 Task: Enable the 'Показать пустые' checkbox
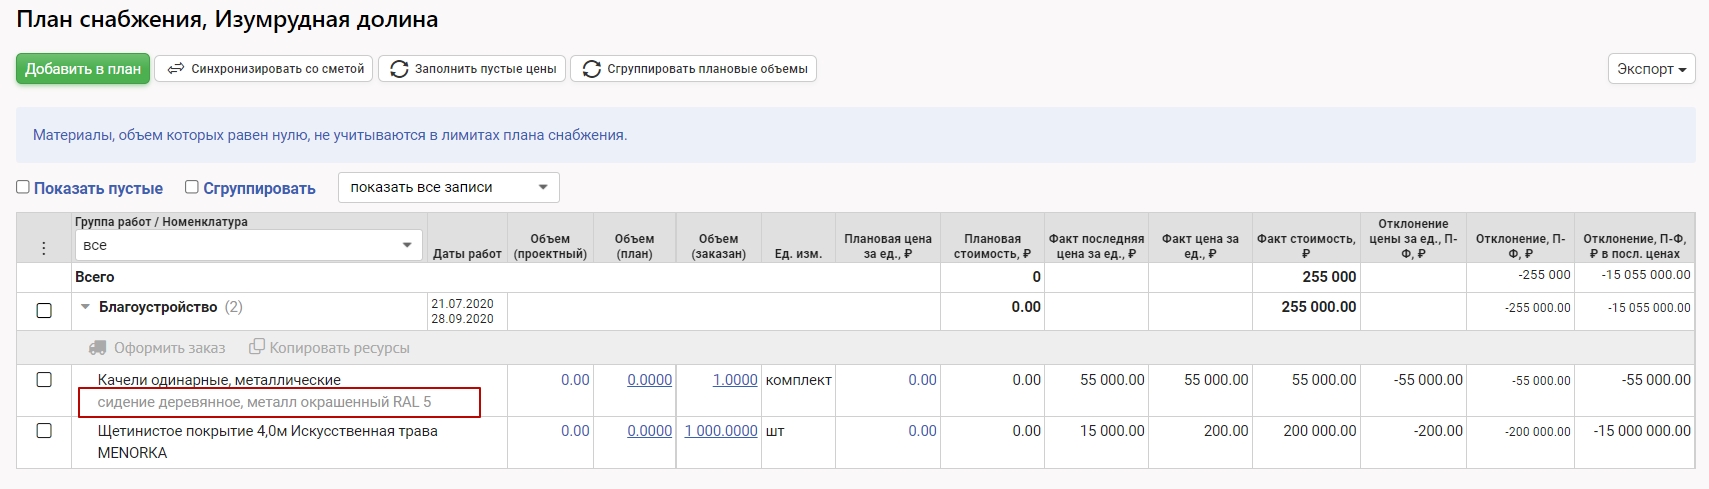pyautogui.click(x=23, y=187)
